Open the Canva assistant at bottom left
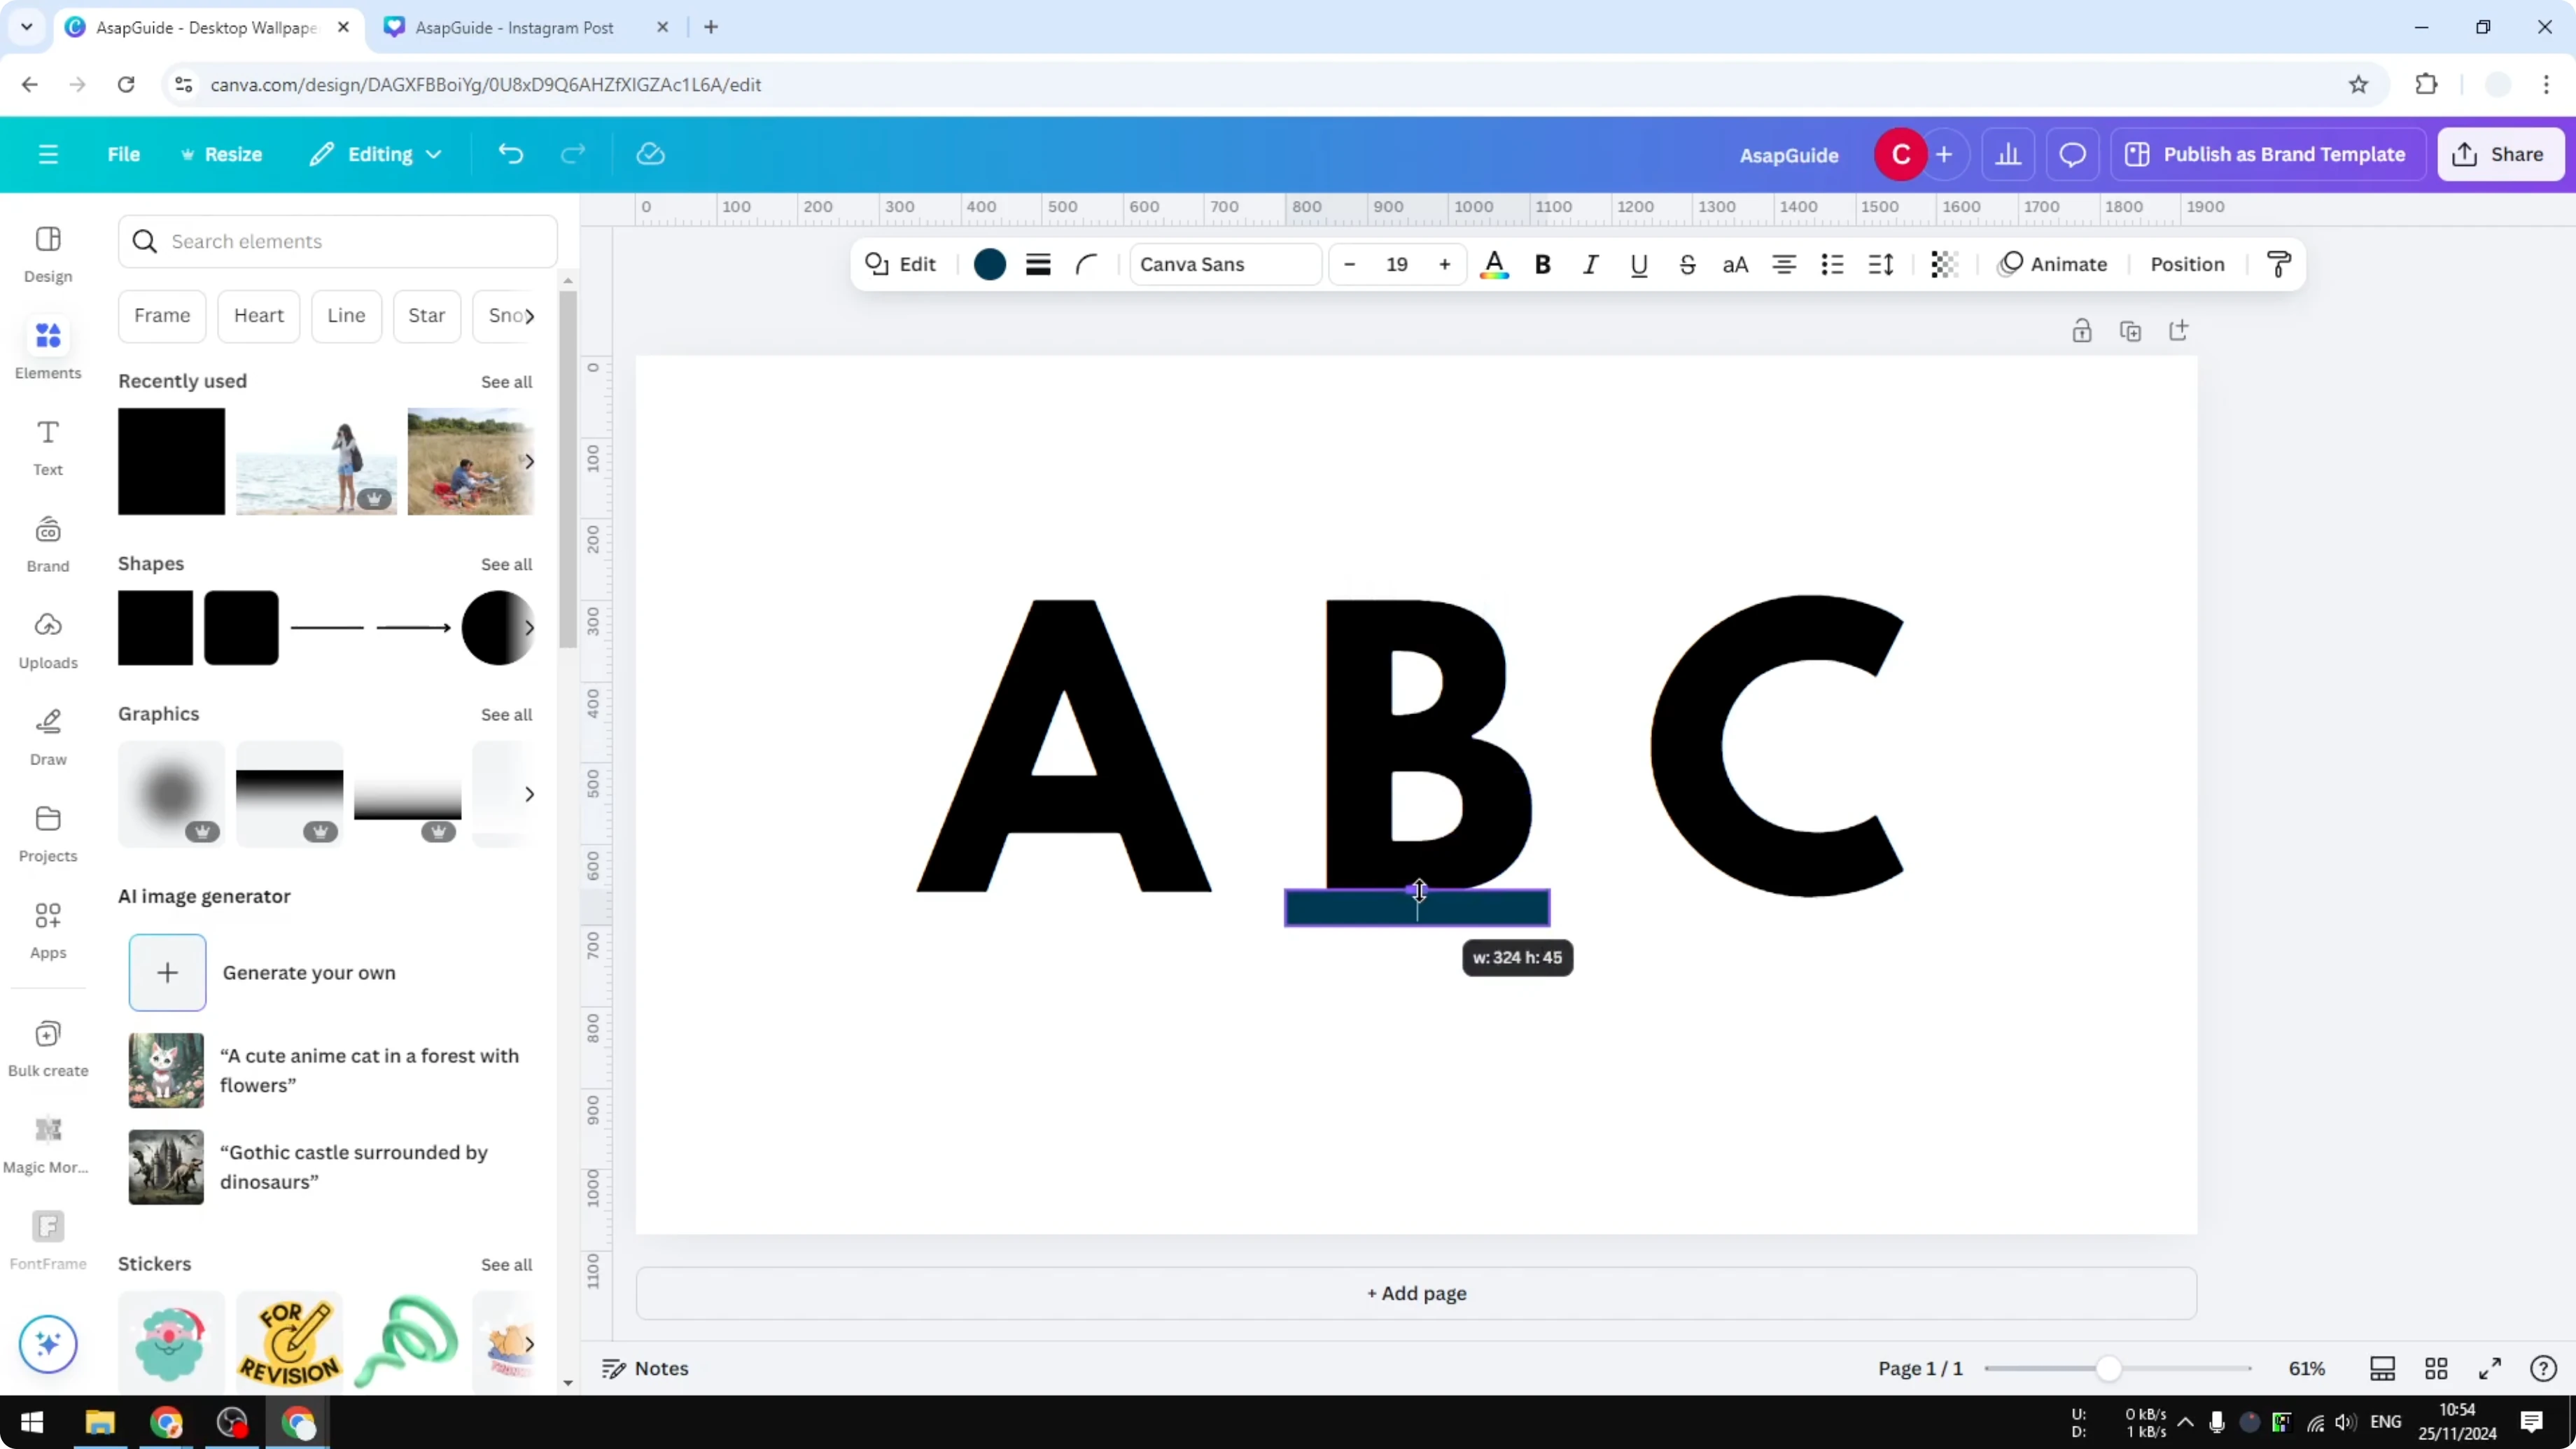This screenshot has height=1449, width=2576. [47, 1344]
